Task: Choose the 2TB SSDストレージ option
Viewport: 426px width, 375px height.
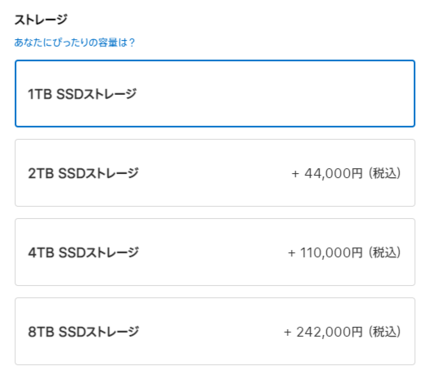Action: [215, 173]
